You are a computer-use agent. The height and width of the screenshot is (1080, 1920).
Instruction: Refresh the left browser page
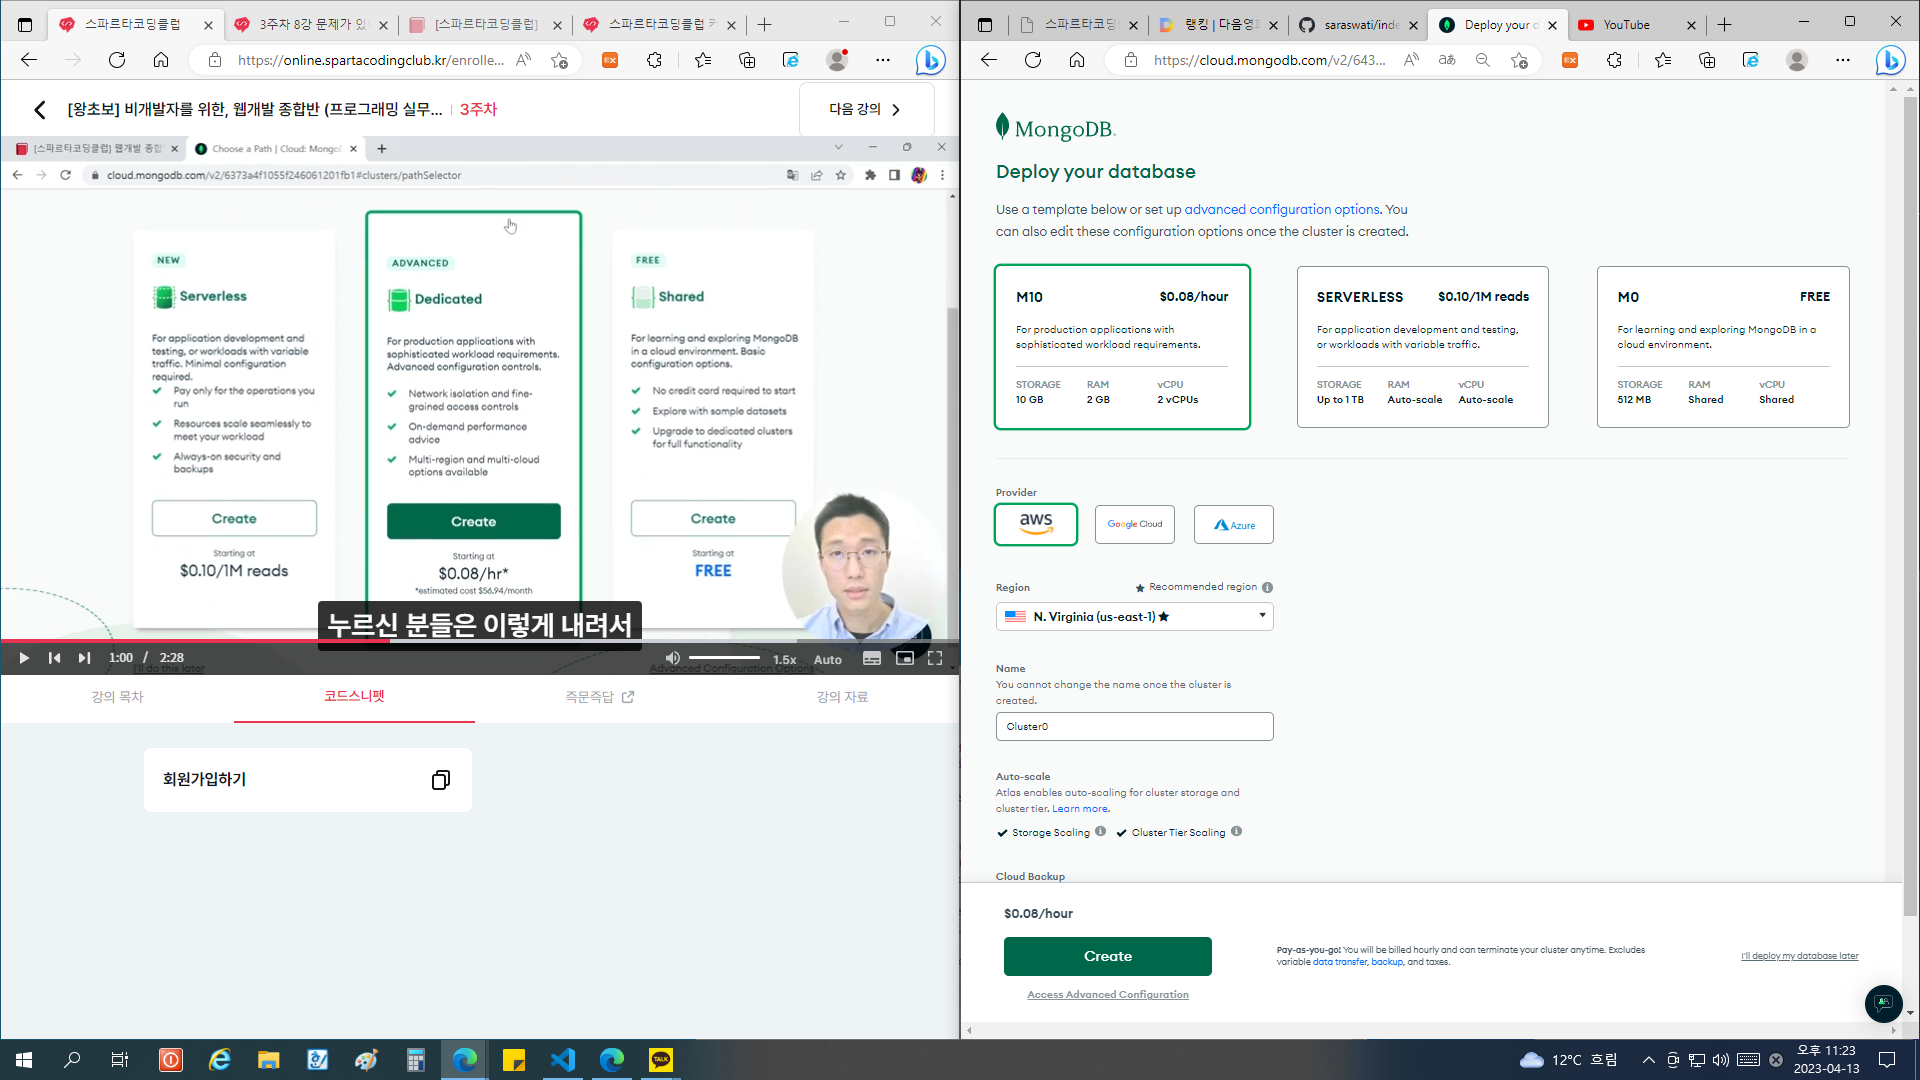[117, 60]
